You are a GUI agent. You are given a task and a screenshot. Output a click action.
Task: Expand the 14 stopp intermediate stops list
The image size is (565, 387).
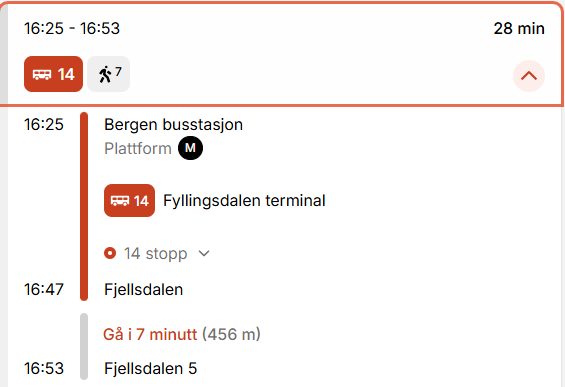tap(156, 253)
